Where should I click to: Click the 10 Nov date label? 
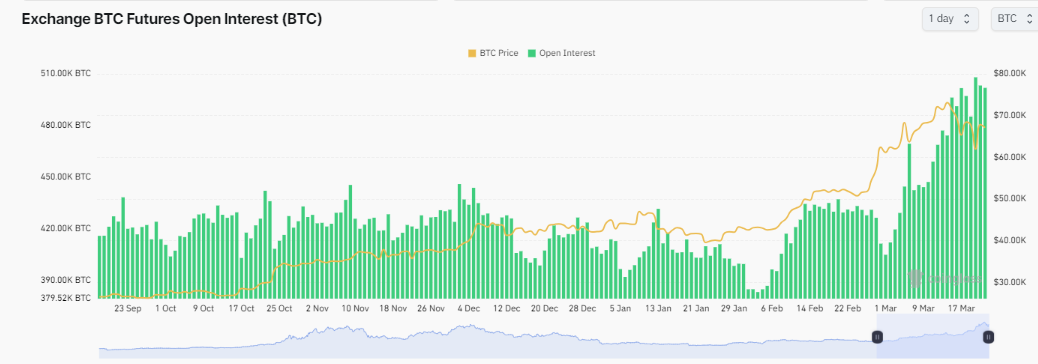355,308
